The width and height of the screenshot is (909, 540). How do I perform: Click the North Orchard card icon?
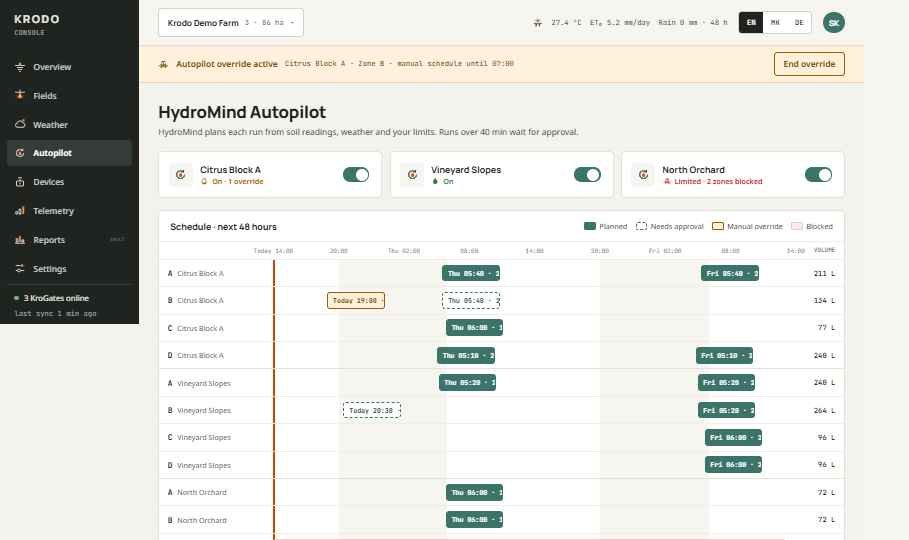(x=643, y=175)
